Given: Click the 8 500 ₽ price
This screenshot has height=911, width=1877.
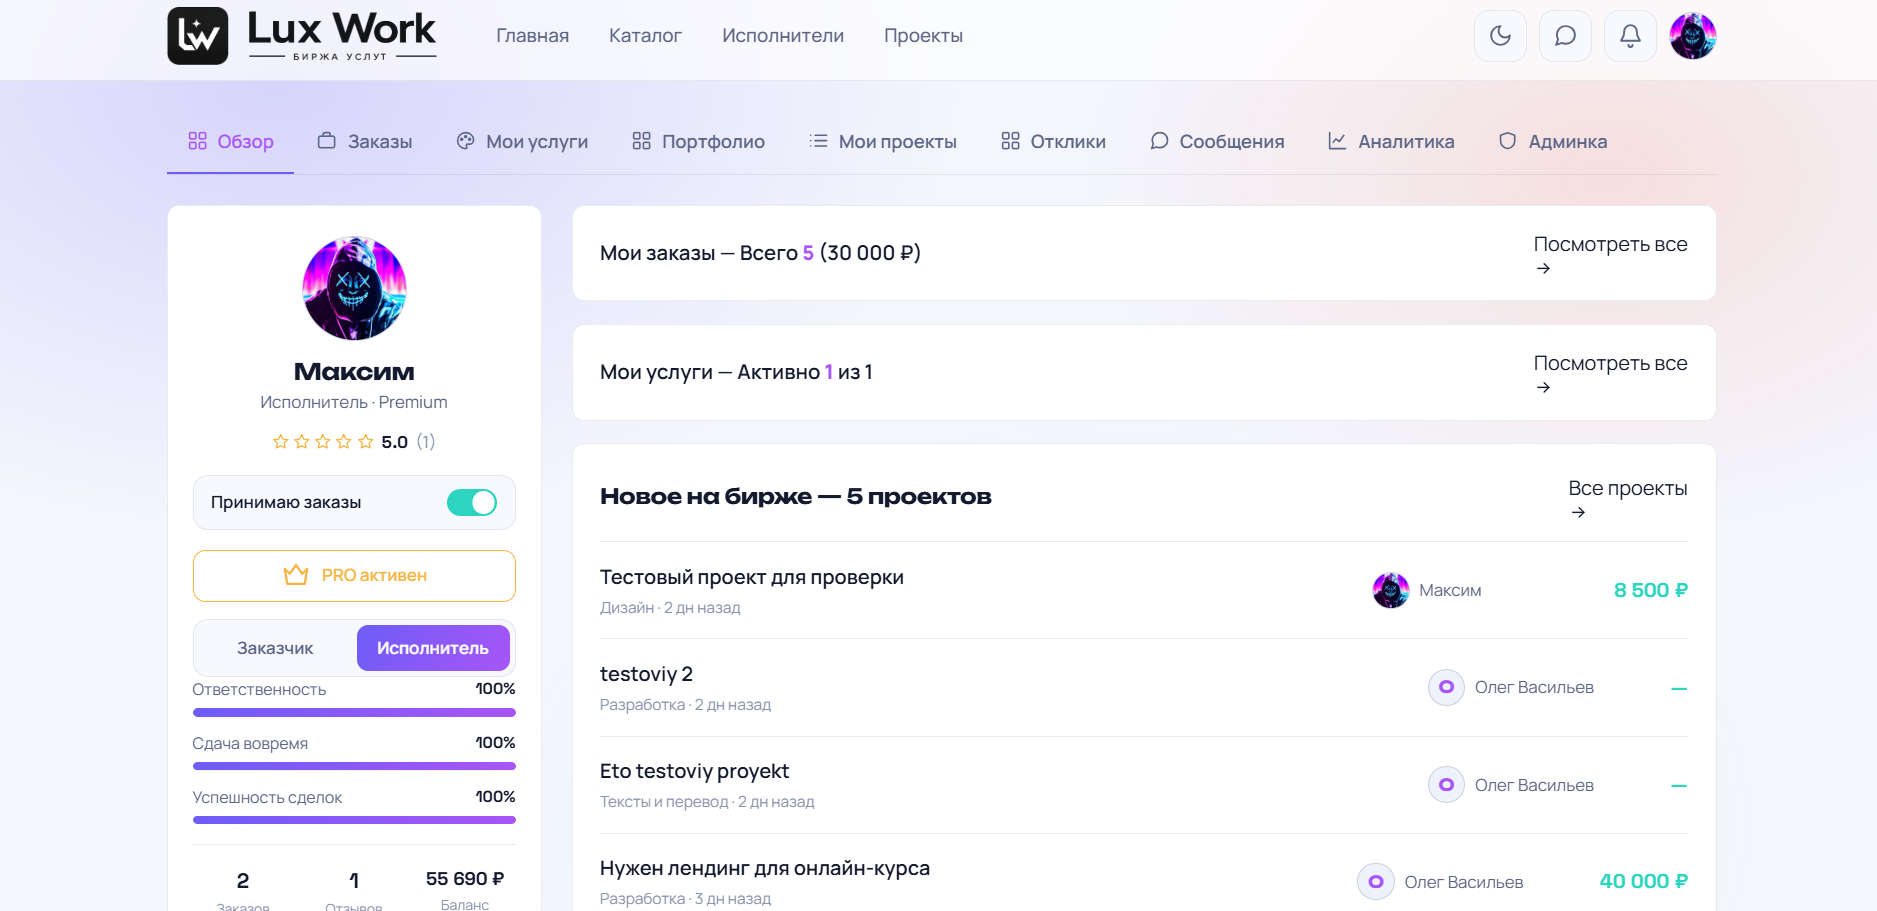Looking at the screenshot, I should point(1650,590).
